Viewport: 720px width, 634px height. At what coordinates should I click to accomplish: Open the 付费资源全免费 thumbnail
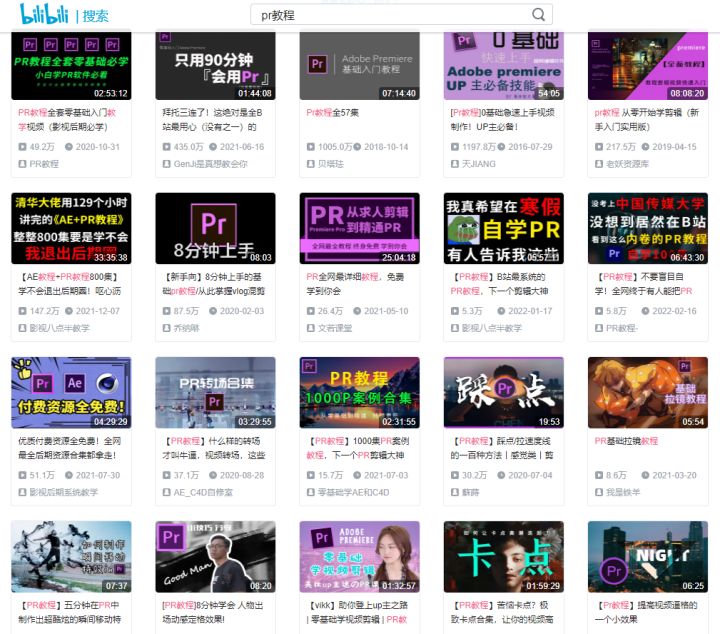pos(71,393)
